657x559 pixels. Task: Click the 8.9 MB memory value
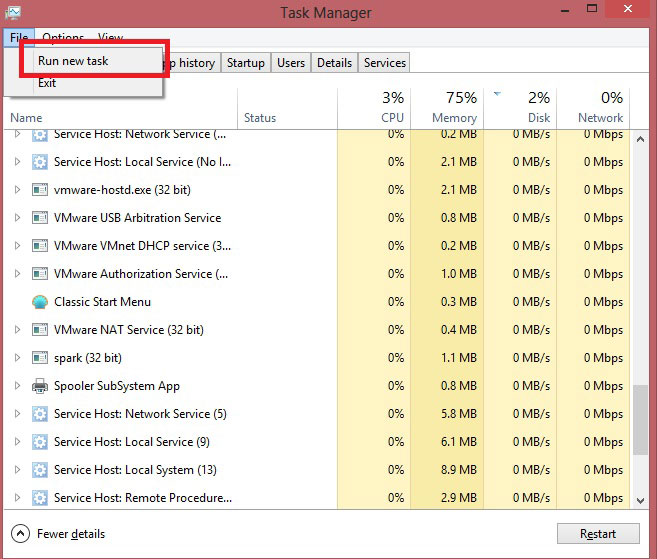point(458,470)
